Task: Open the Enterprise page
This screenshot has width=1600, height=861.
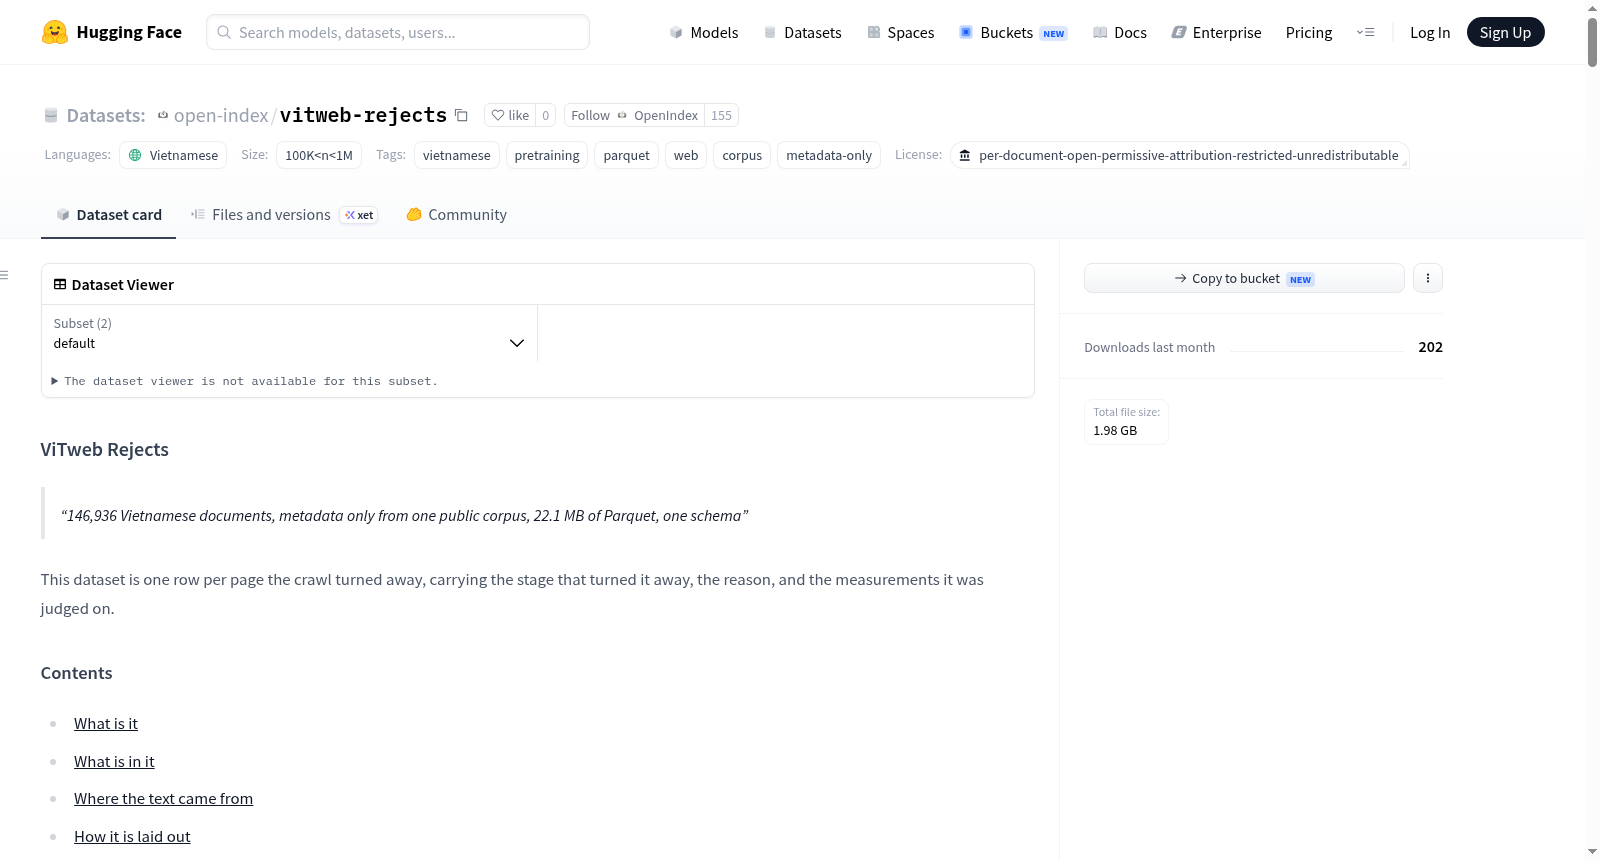Action: (1216, 32)
